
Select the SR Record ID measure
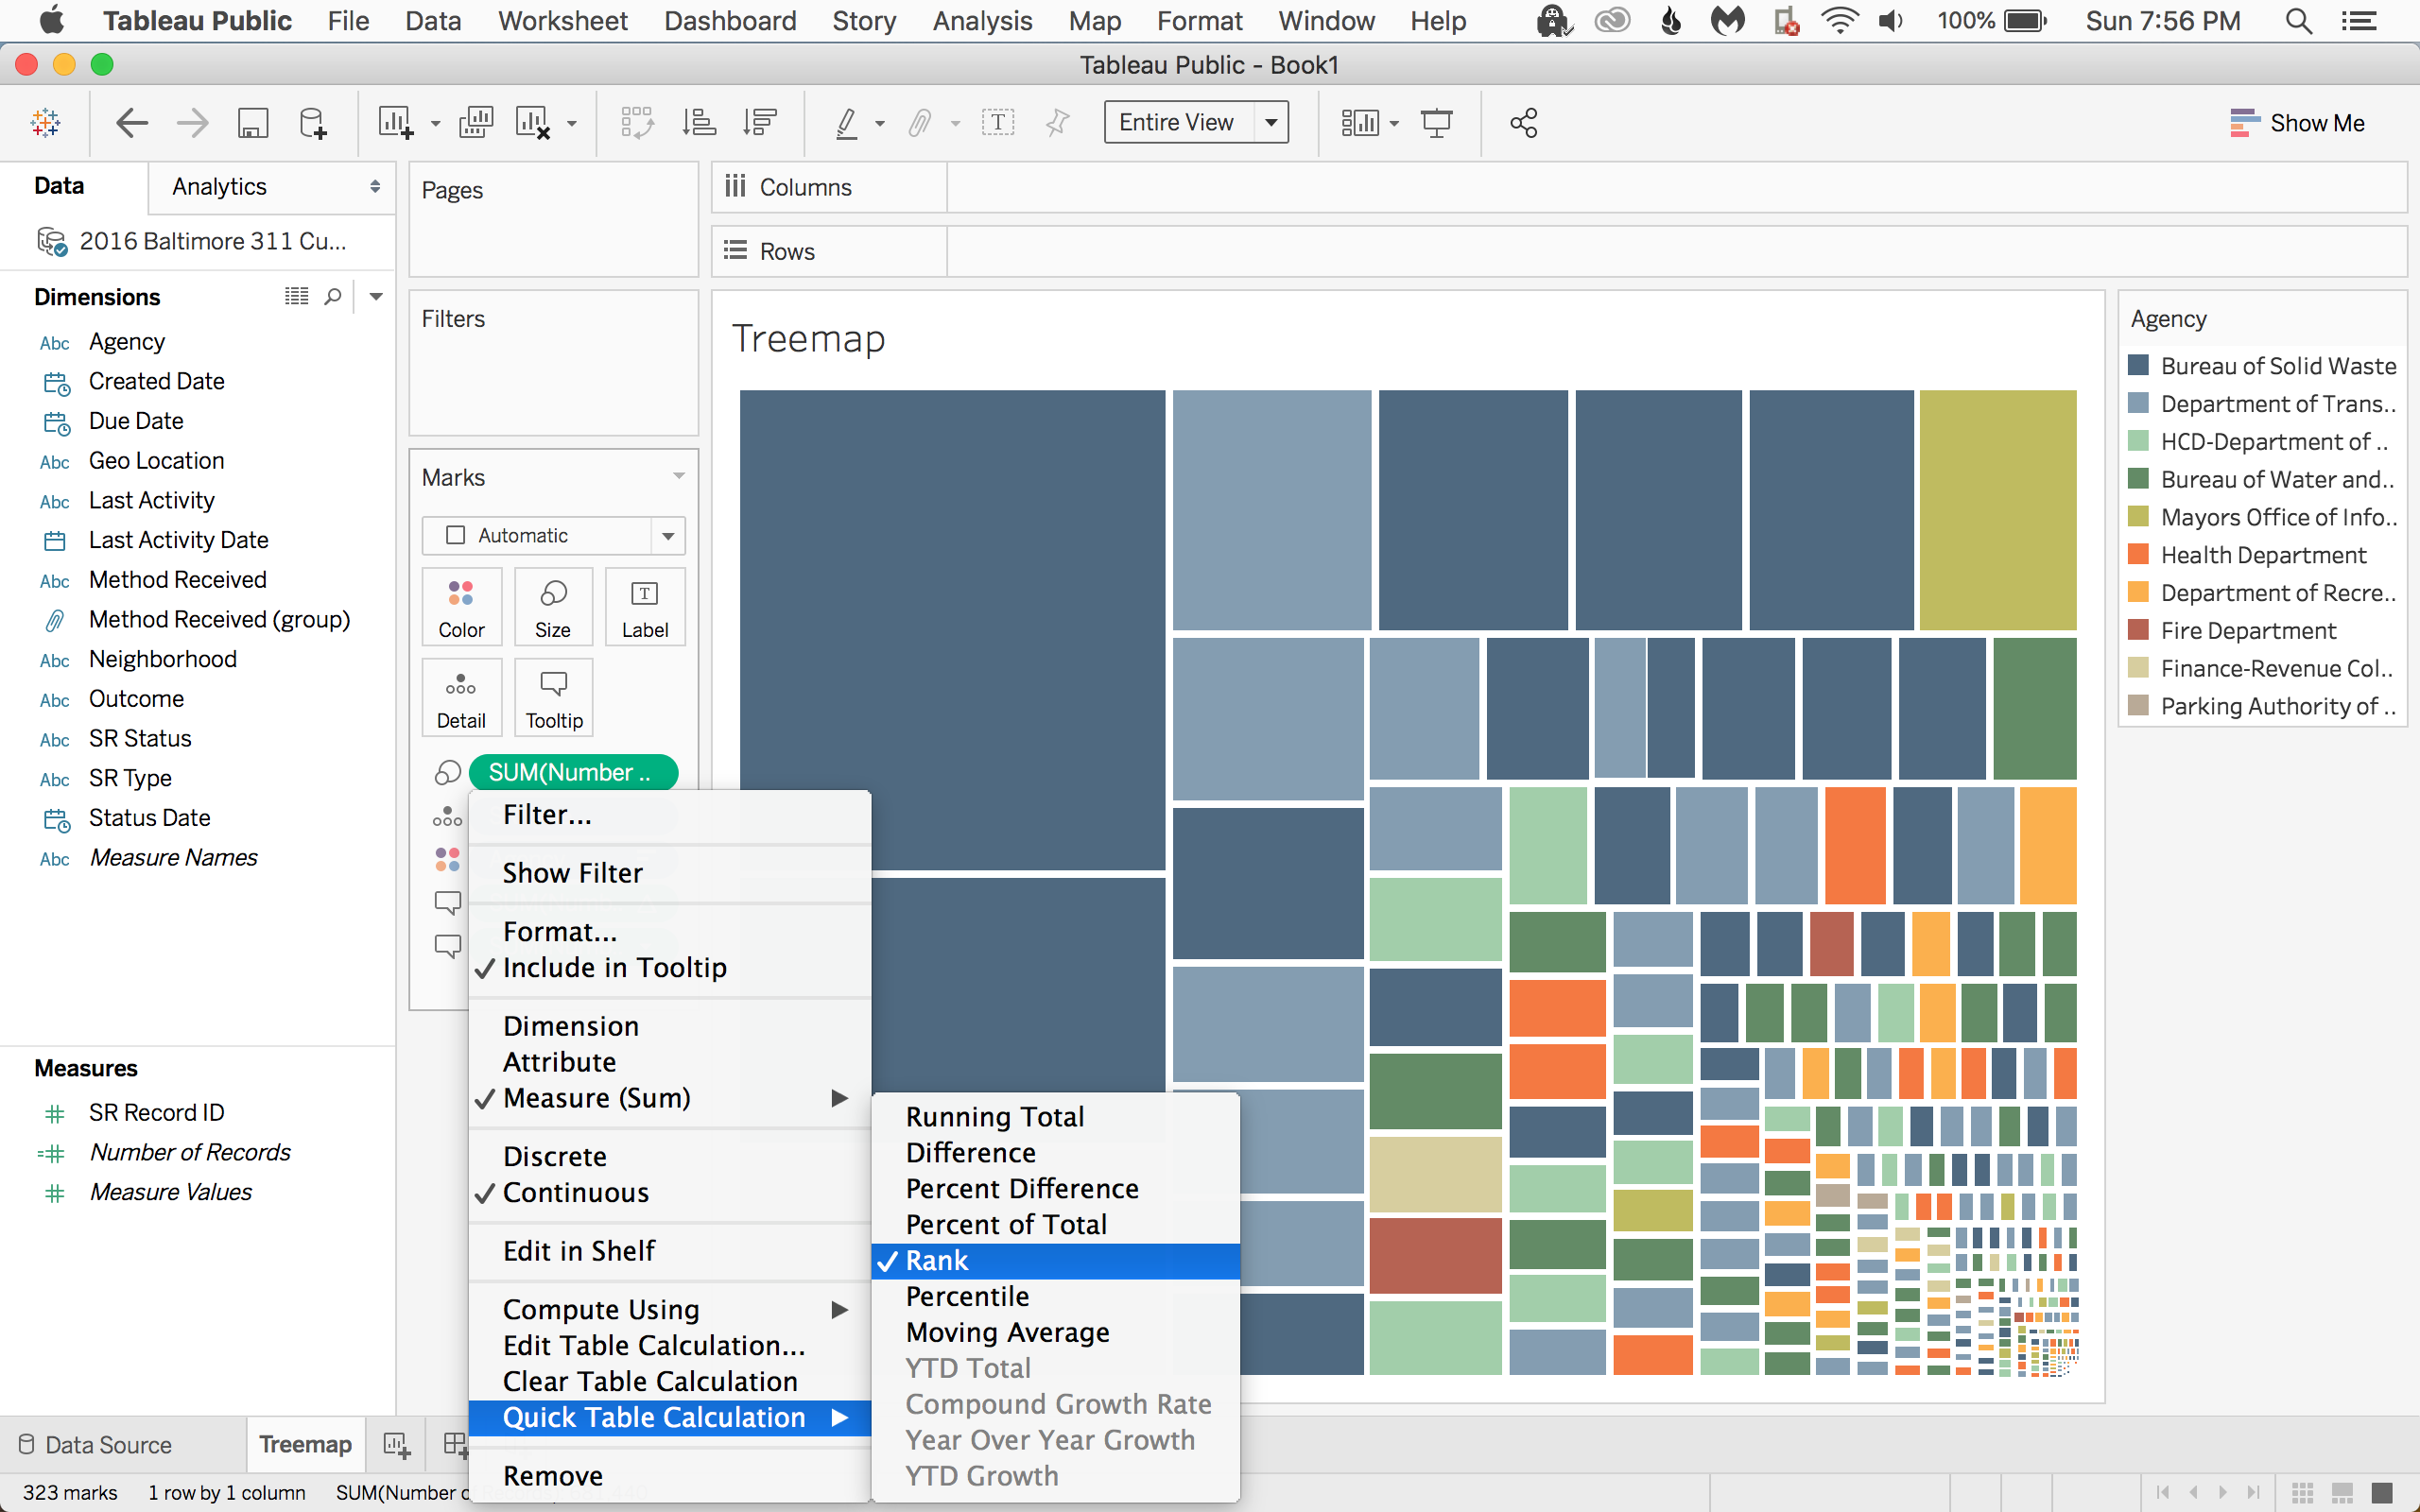pyautogui.click(x=156, y=1113)
